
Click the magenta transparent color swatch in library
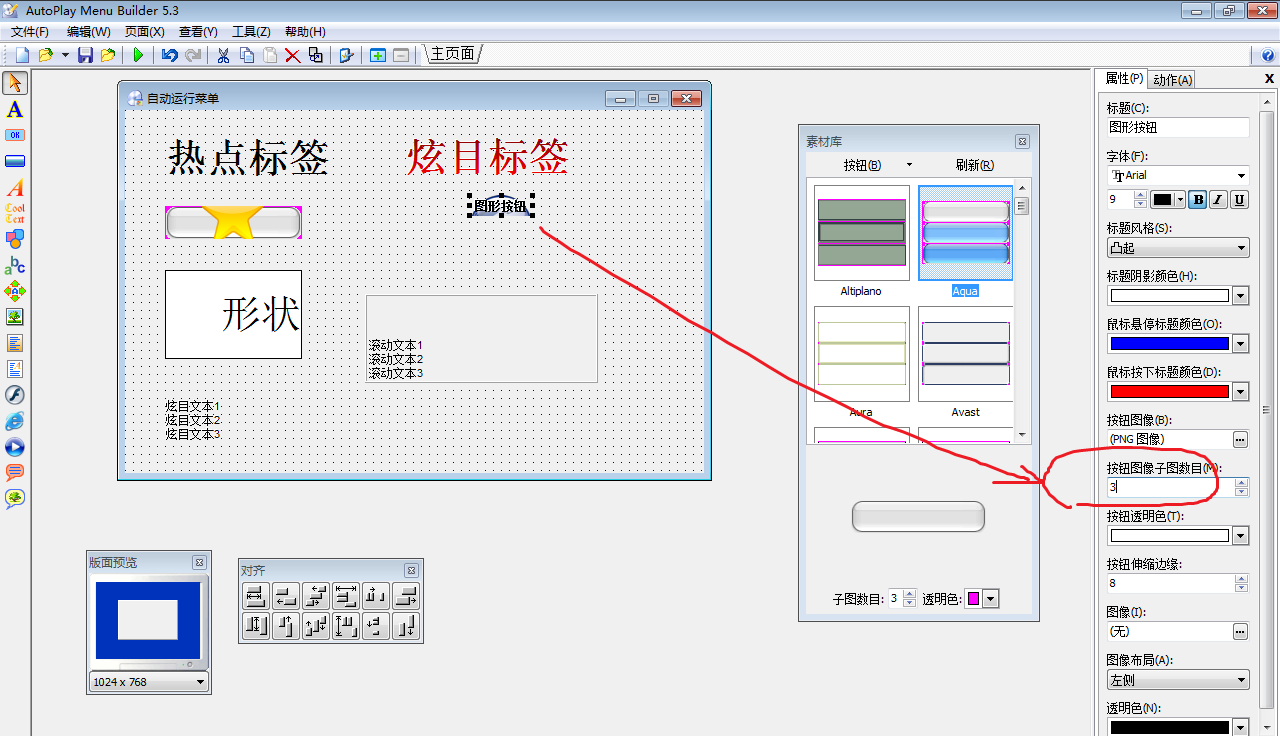click(x=973, y=599)
